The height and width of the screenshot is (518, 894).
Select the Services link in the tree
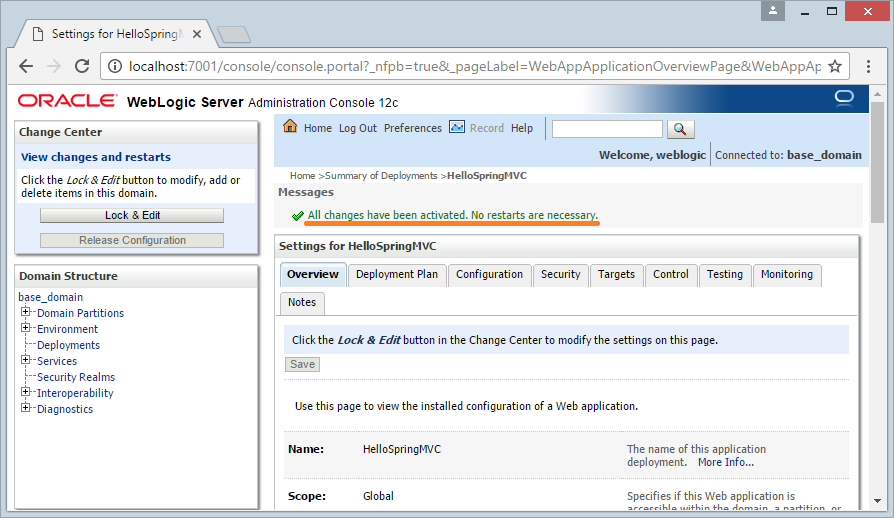(x=57, y=361)
